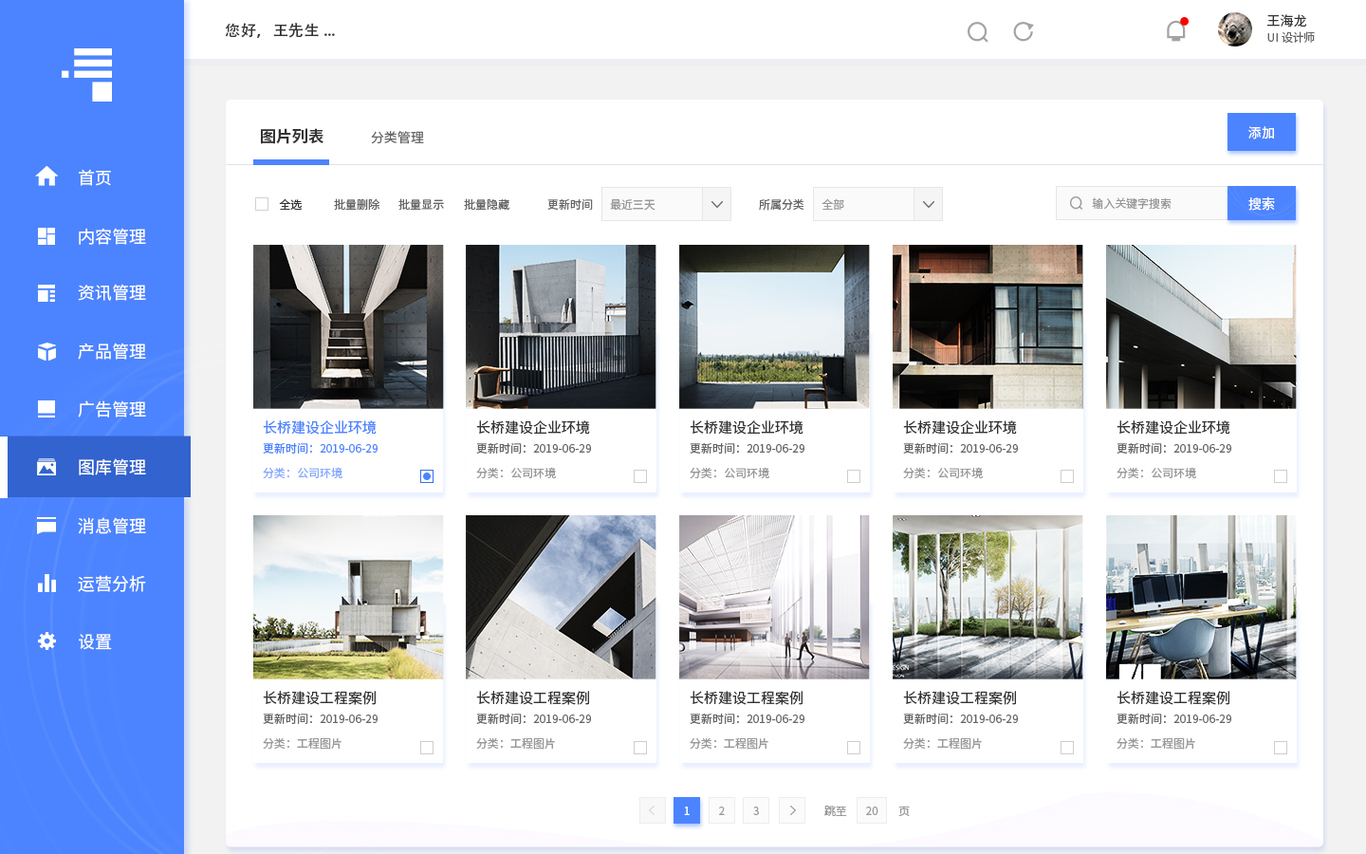This screenshot has height=854, width=1366.
Task: Open the framed landscape view thumbnail
Action: click(x=774, y=326)
